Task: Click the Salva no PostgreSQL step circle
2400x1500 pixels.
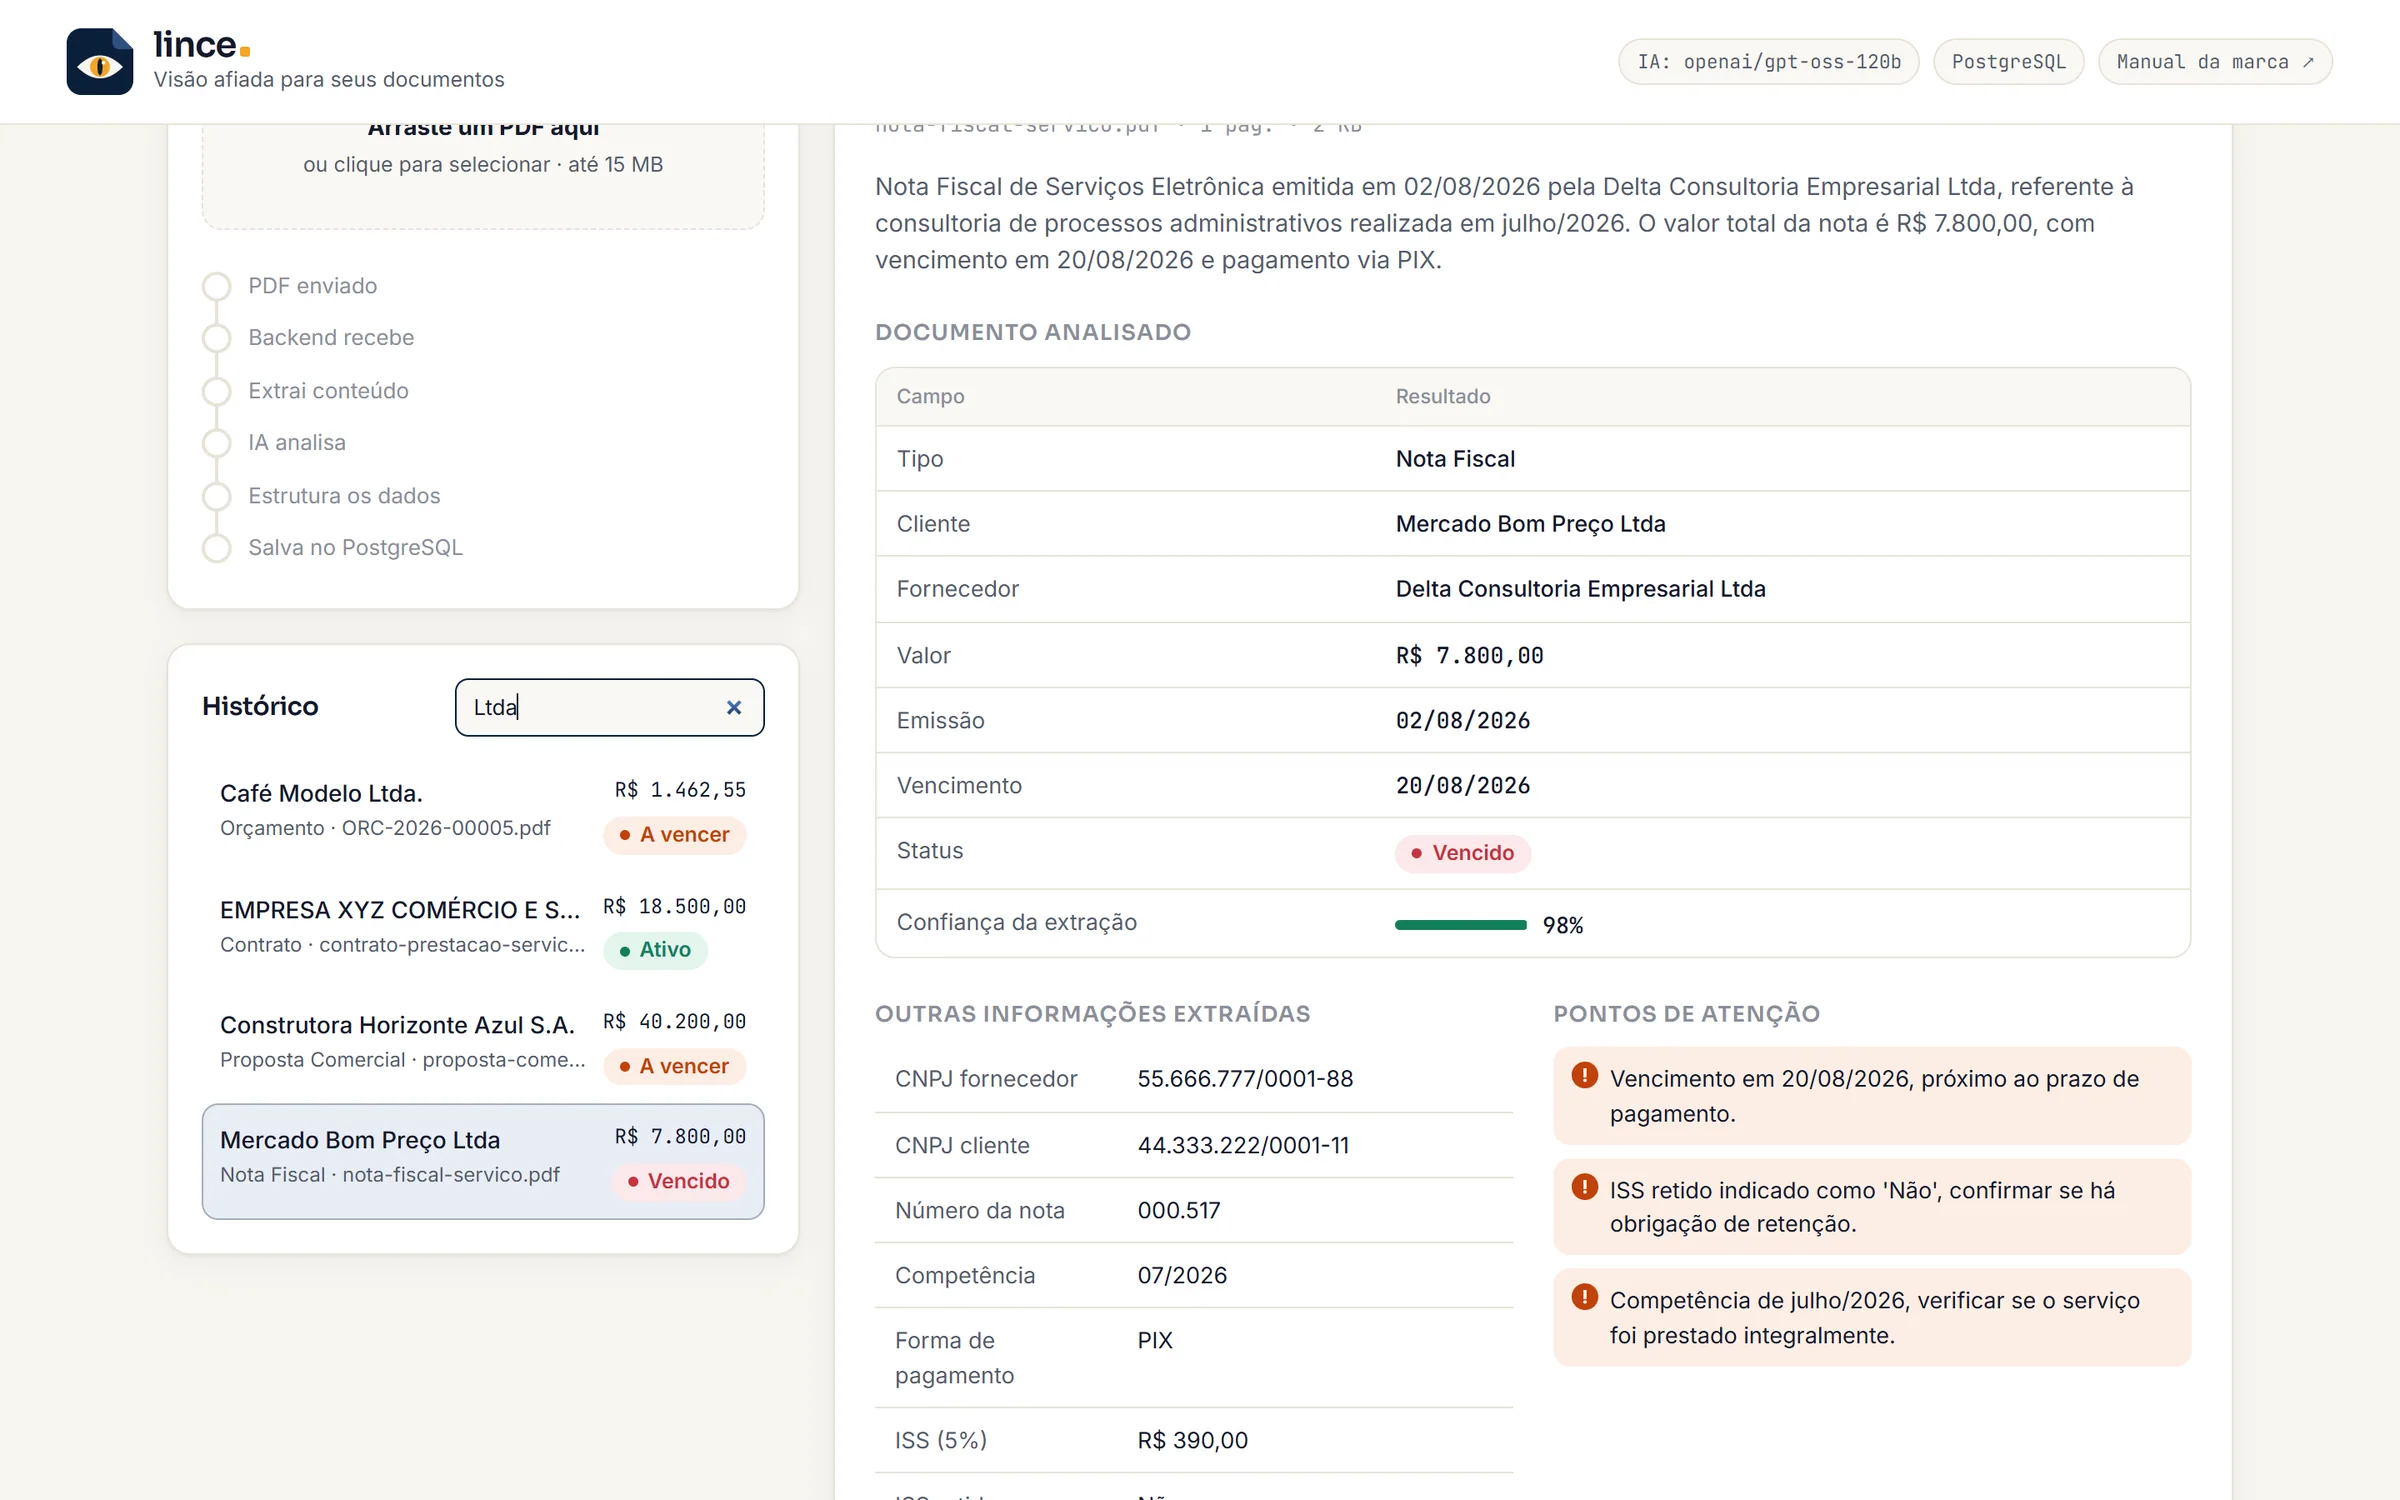Action: pyautogui.click(x=217, y=548)
